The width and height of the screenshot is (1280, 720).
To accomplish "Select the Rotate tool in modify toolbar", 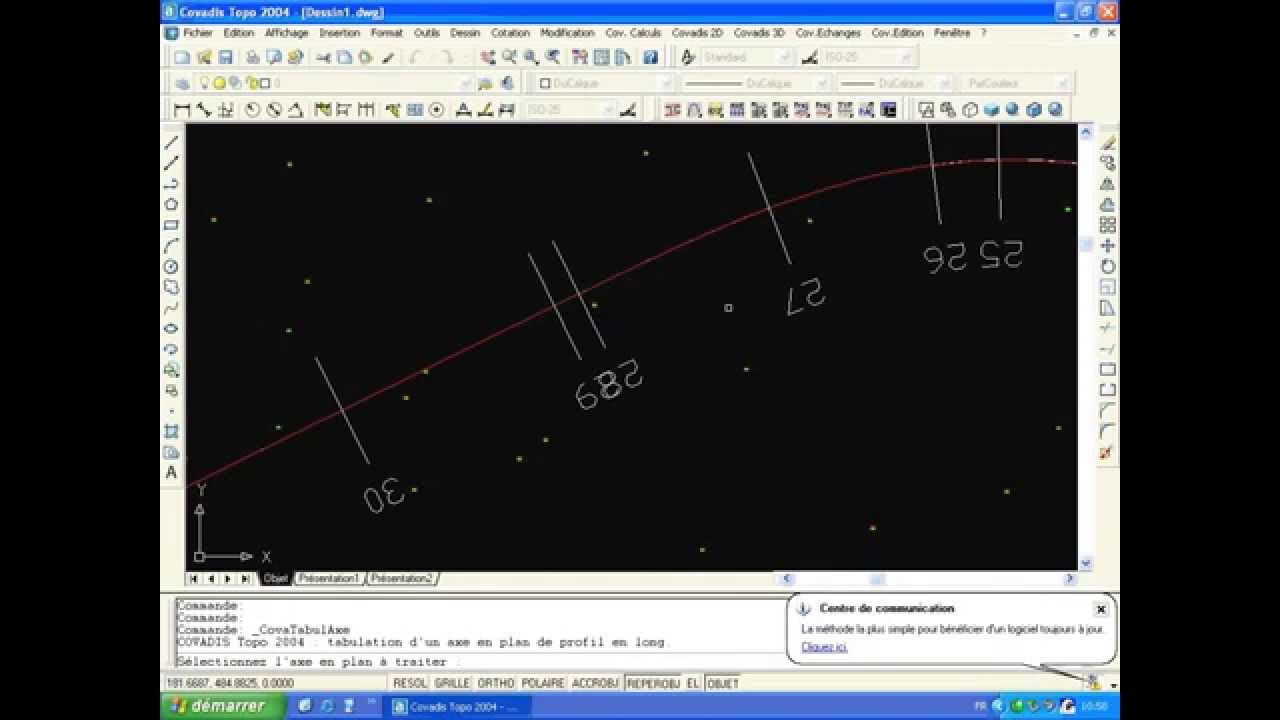I will pyautogui.click(x=1107, y=266).
